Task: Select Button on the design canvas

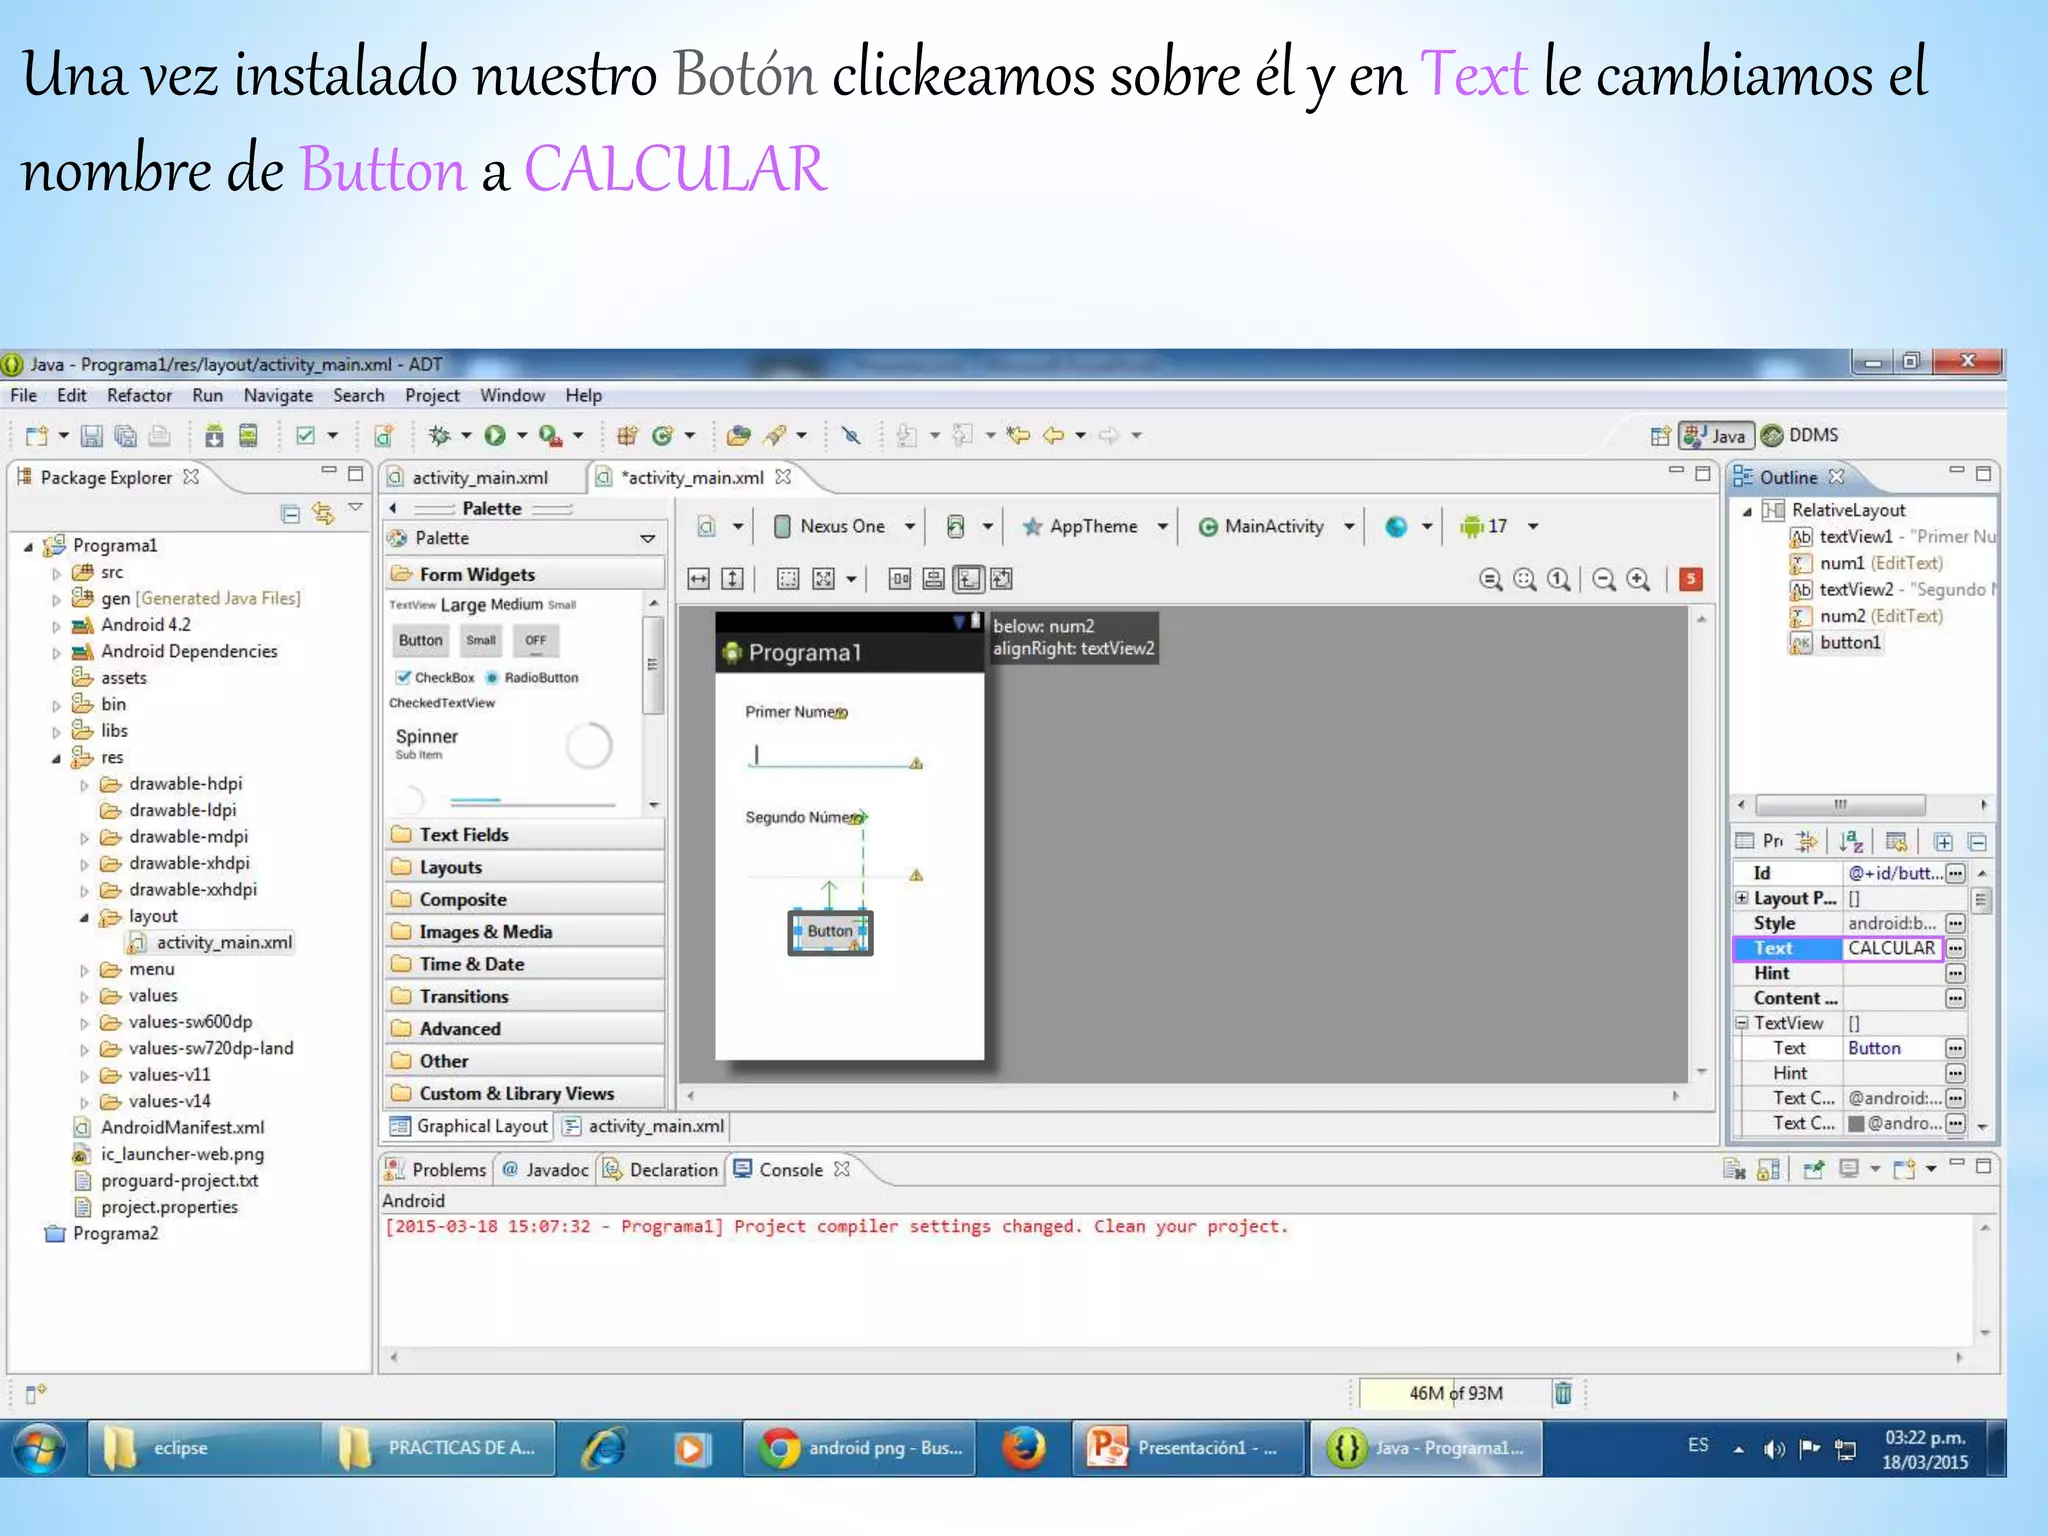Action: (x=830, y=932)
